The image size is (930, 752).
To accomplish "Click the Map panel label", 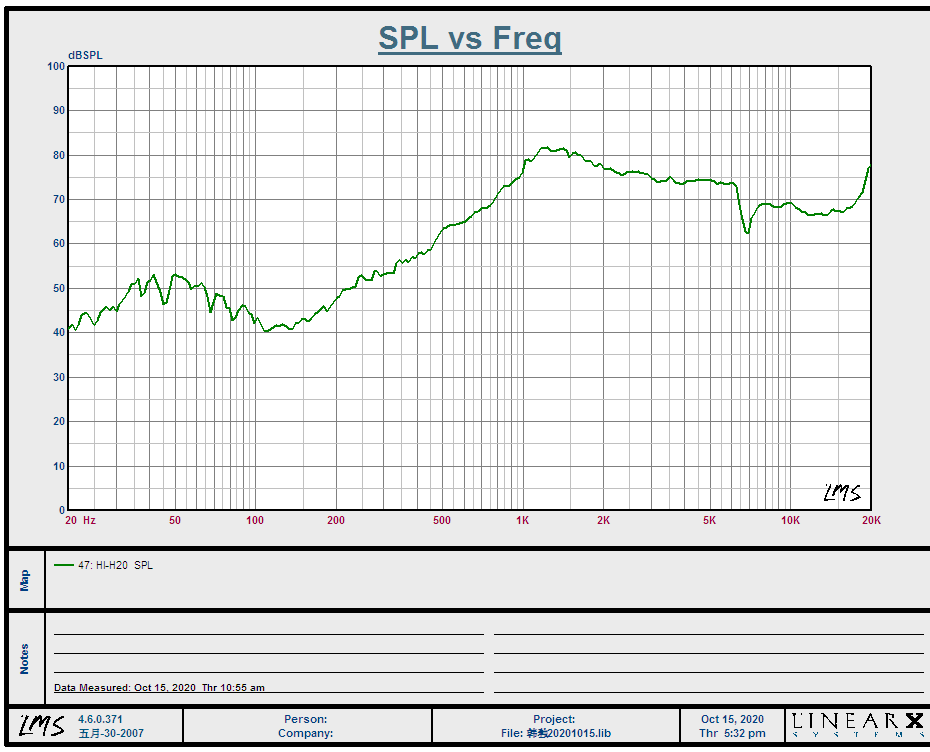I will tap(25, 579).
